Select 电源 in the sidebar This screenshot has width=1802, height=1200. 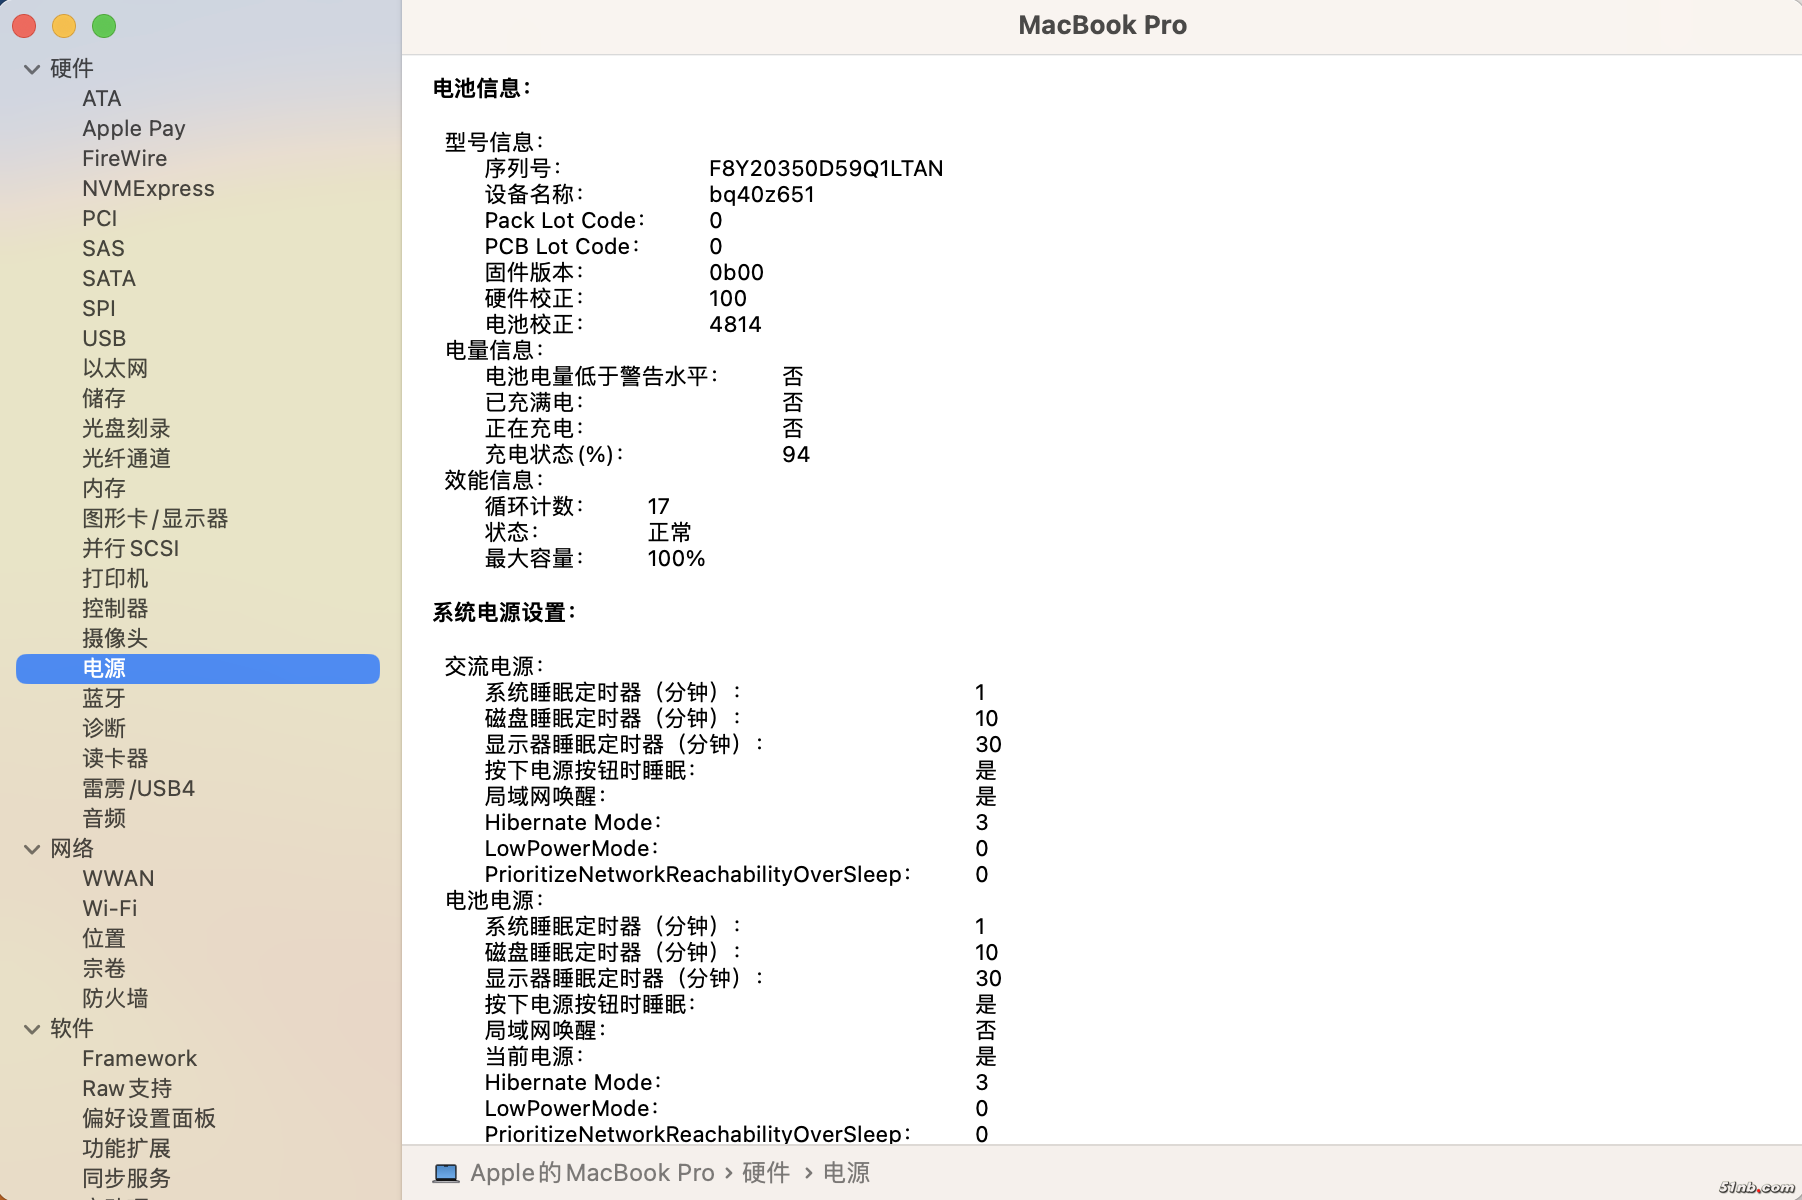(x=104, y=669)
